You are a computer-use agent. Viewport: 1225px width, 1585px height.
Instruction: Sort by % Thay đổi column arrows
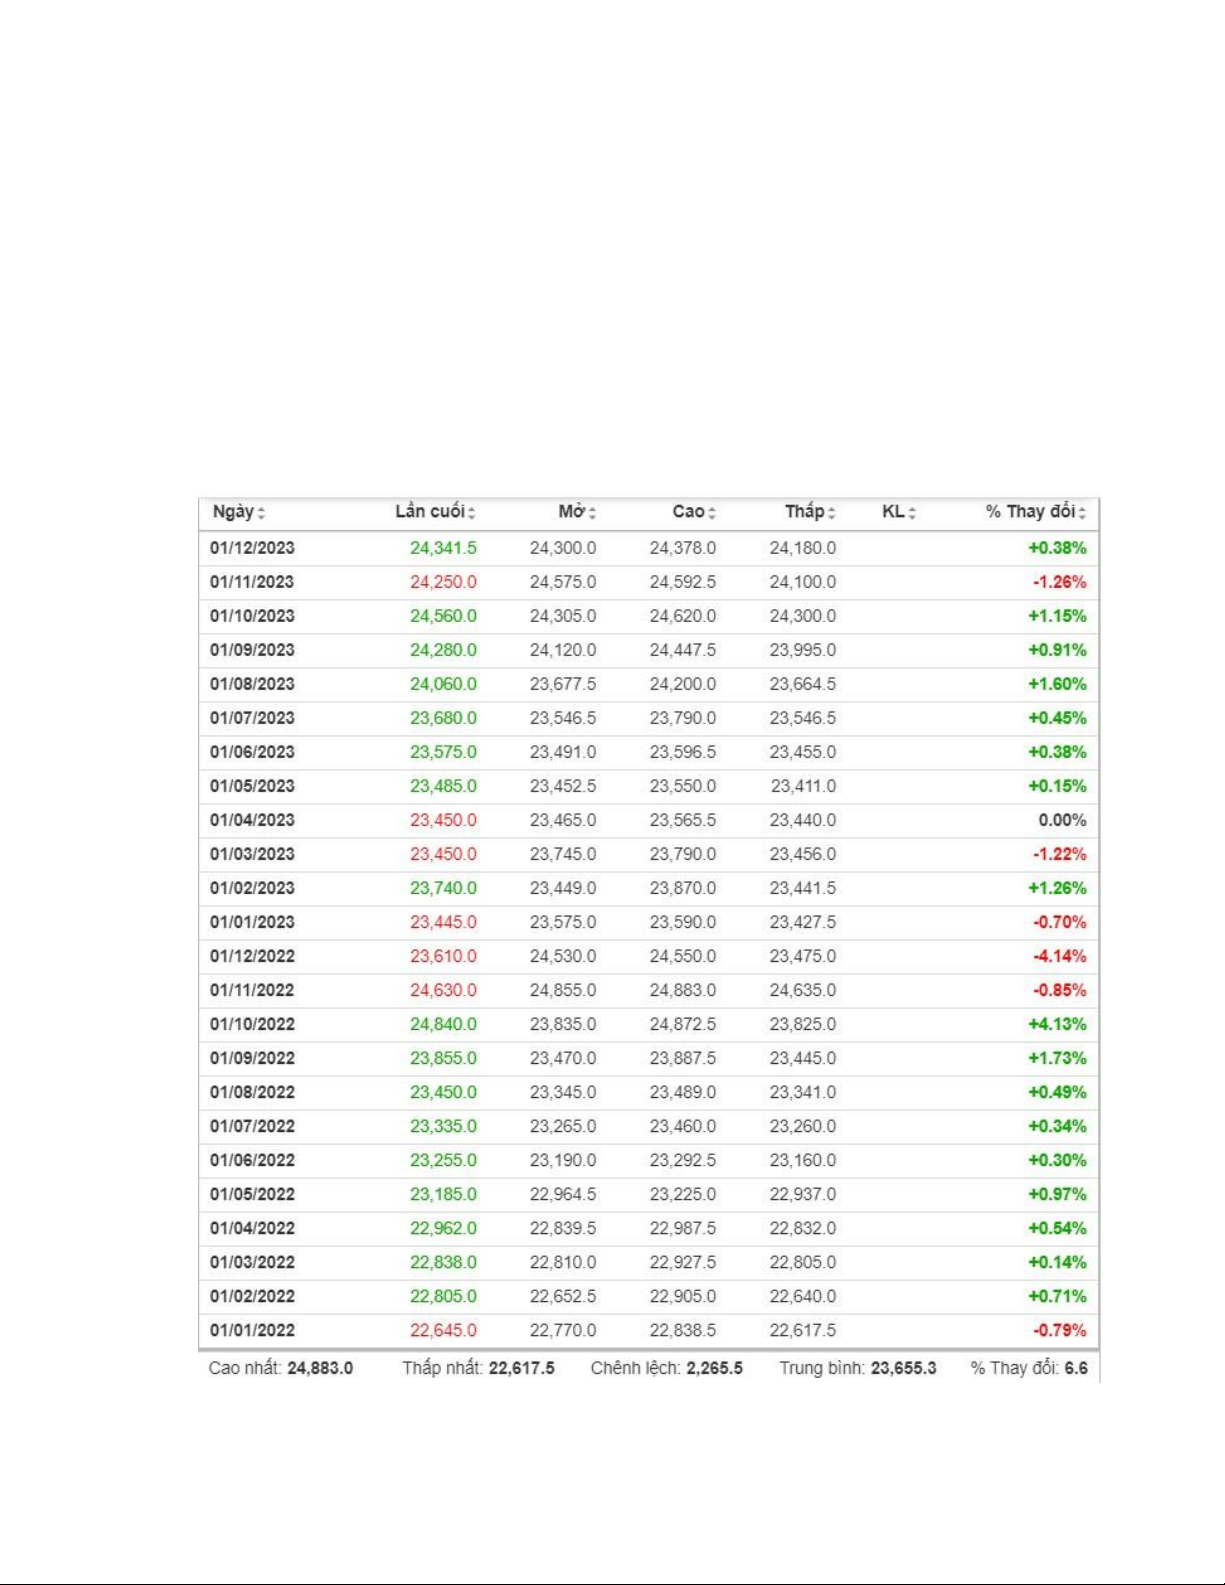(1082, 513)
